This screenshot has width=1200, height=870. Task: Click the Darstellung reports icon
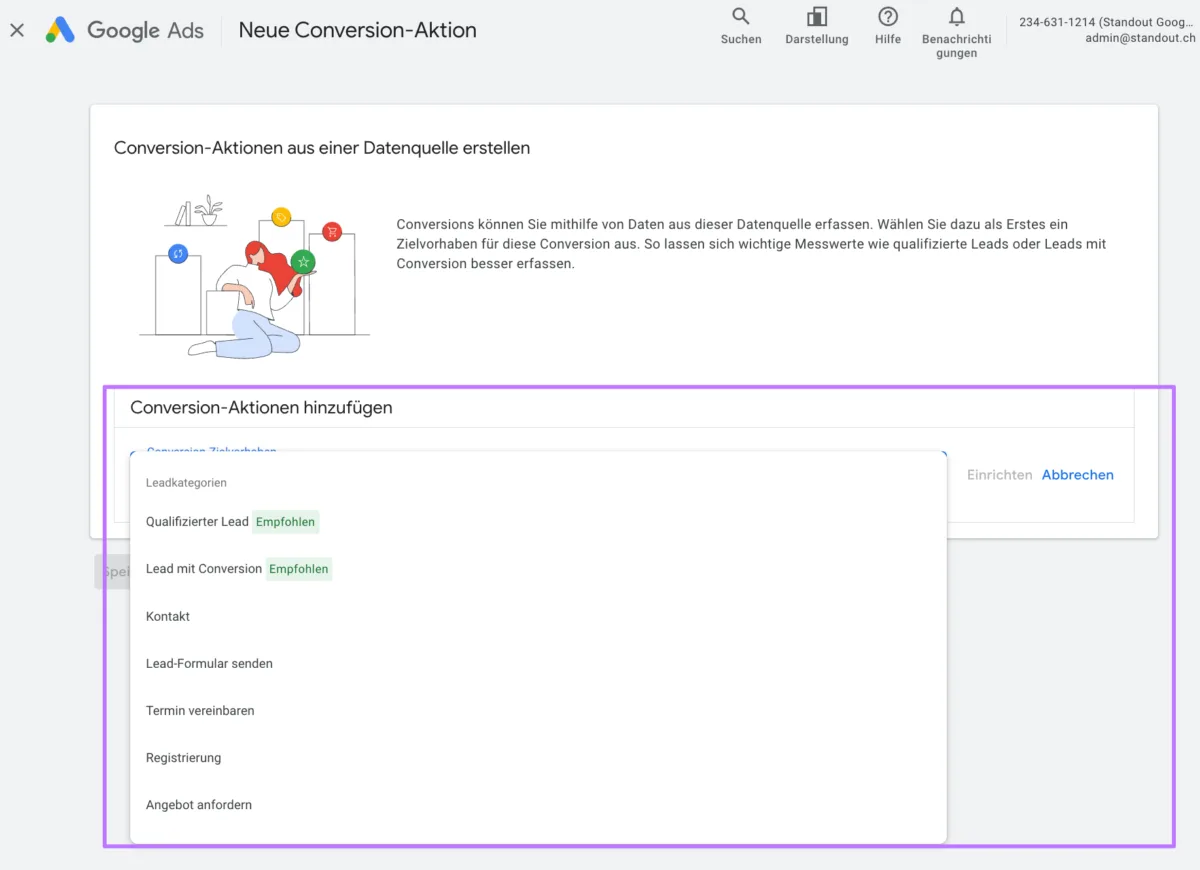pos(816,25)
